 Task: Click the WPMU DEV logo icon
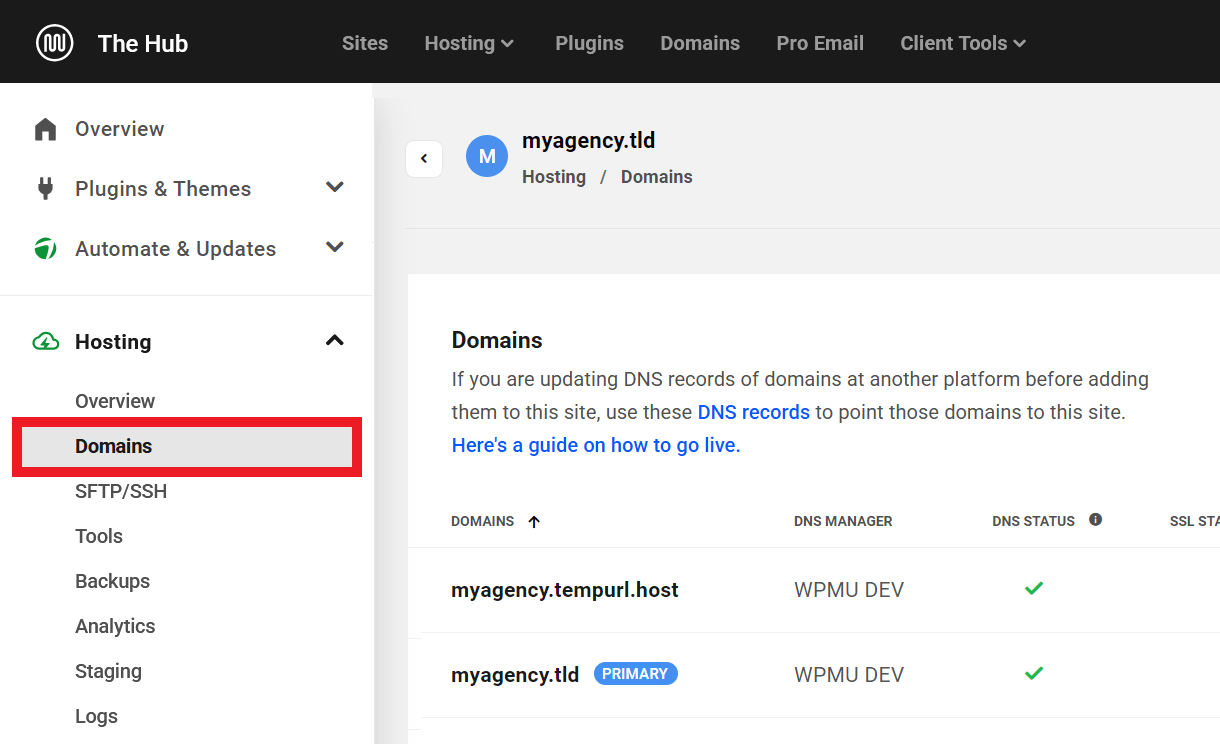(x=55, y=43)
